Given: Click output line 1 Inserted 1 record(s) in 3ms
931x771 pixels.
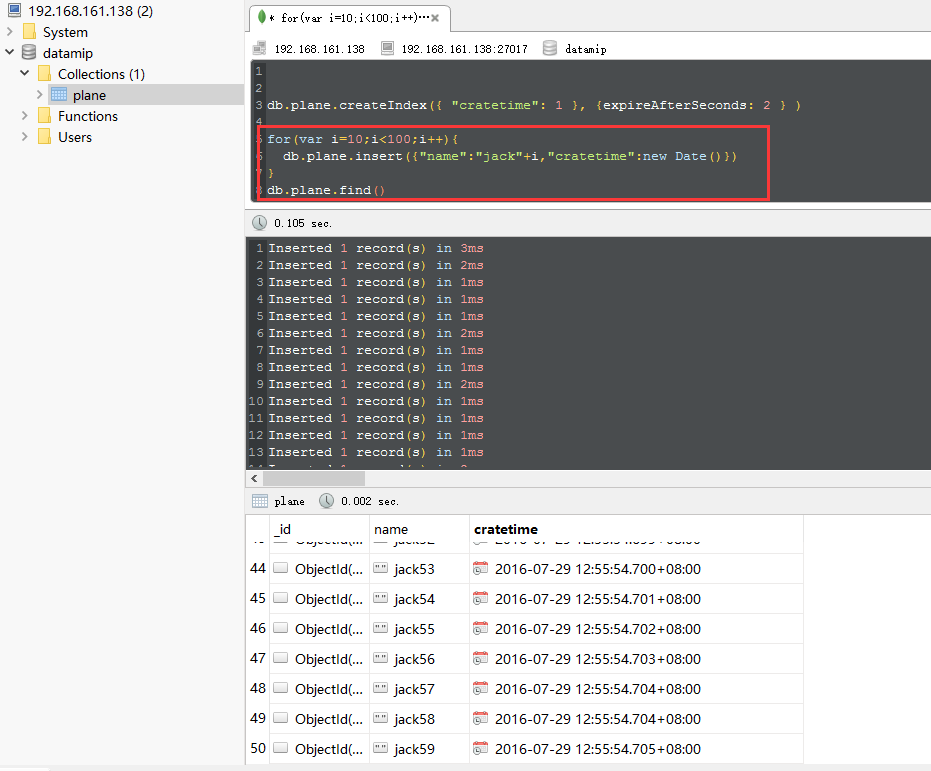Looking at the screenshot, I should point(376,248).
